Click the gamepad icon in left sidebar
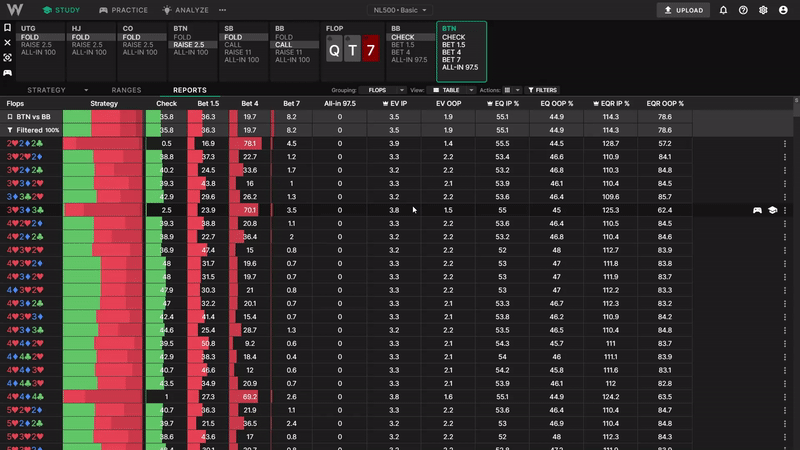Image resolution: width=800 pixels, height=450 pixels. pyautogui.click(x=7, y=73)
